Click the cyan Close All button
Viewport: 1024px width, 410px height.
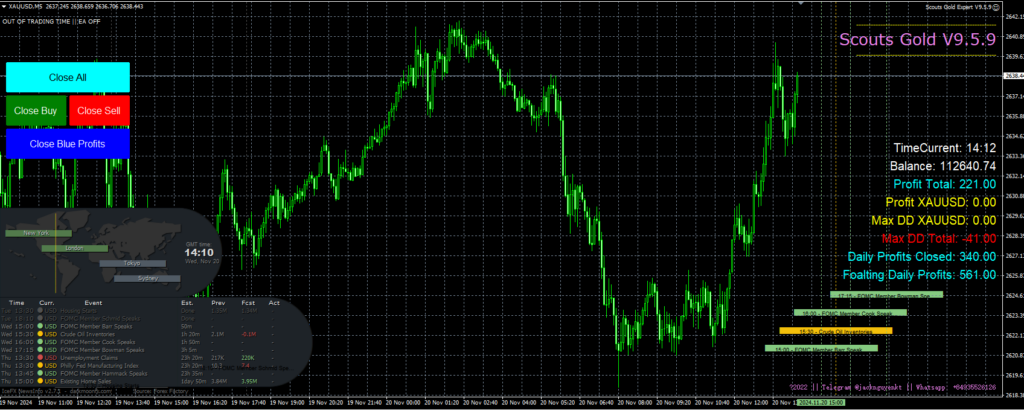point(67,77)
